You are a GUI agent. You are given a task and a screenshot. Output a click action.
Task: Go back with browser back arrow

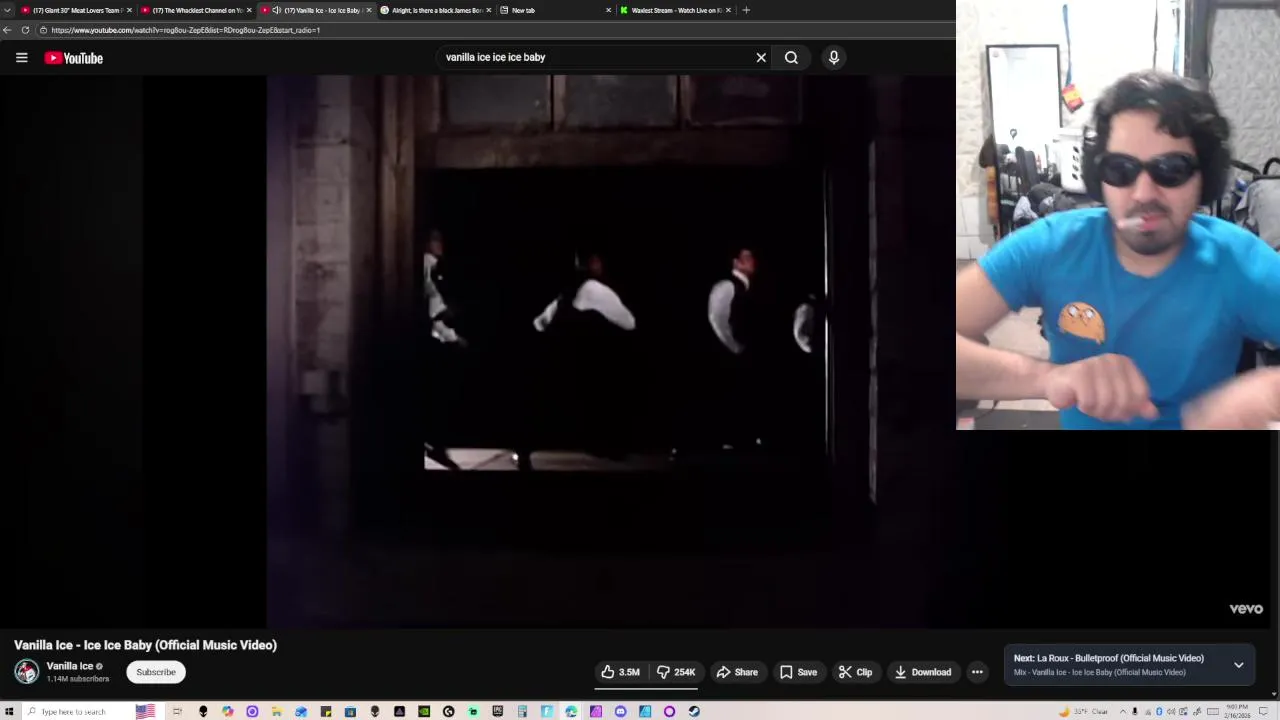(7, 30)
